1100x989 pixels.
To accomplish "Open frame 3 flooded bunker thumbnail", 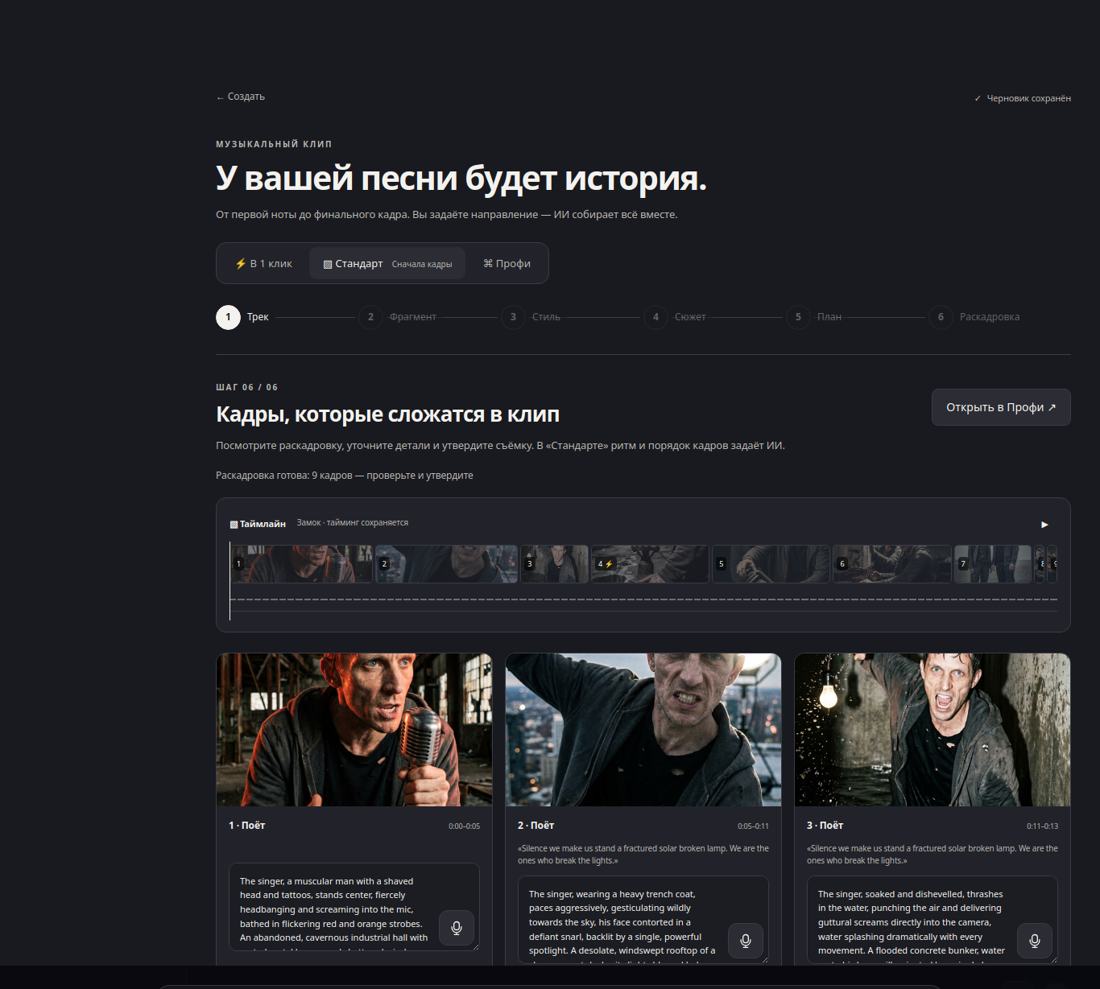I will (932, 729).
